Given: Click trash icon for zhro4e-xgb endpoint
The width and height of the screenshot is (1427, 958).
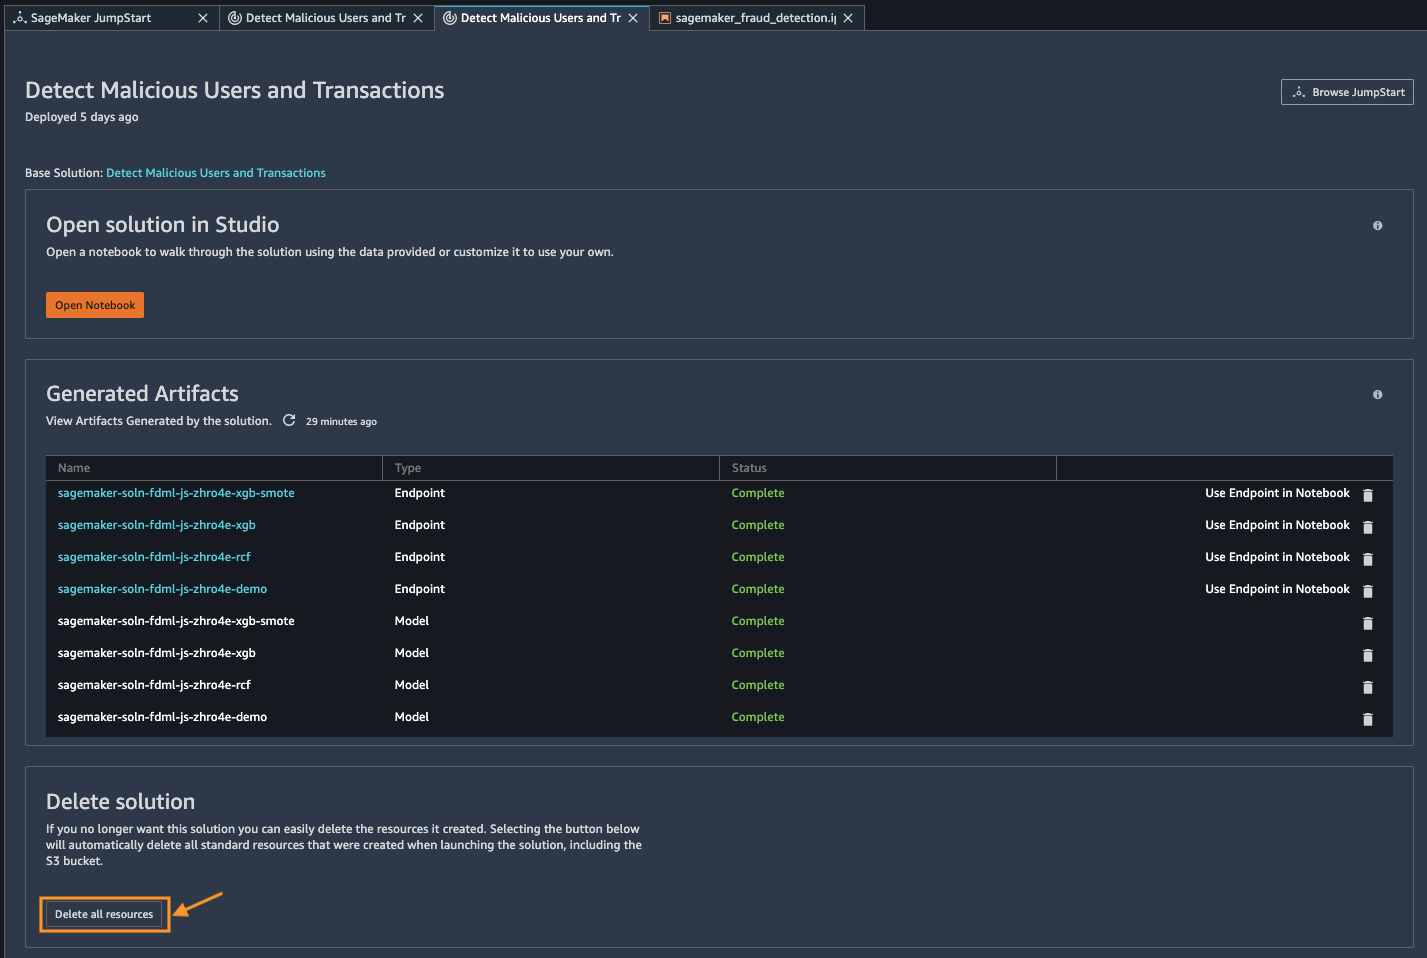Looking at the screenshot, I should pyautogui.click(x=1368, y=527).
